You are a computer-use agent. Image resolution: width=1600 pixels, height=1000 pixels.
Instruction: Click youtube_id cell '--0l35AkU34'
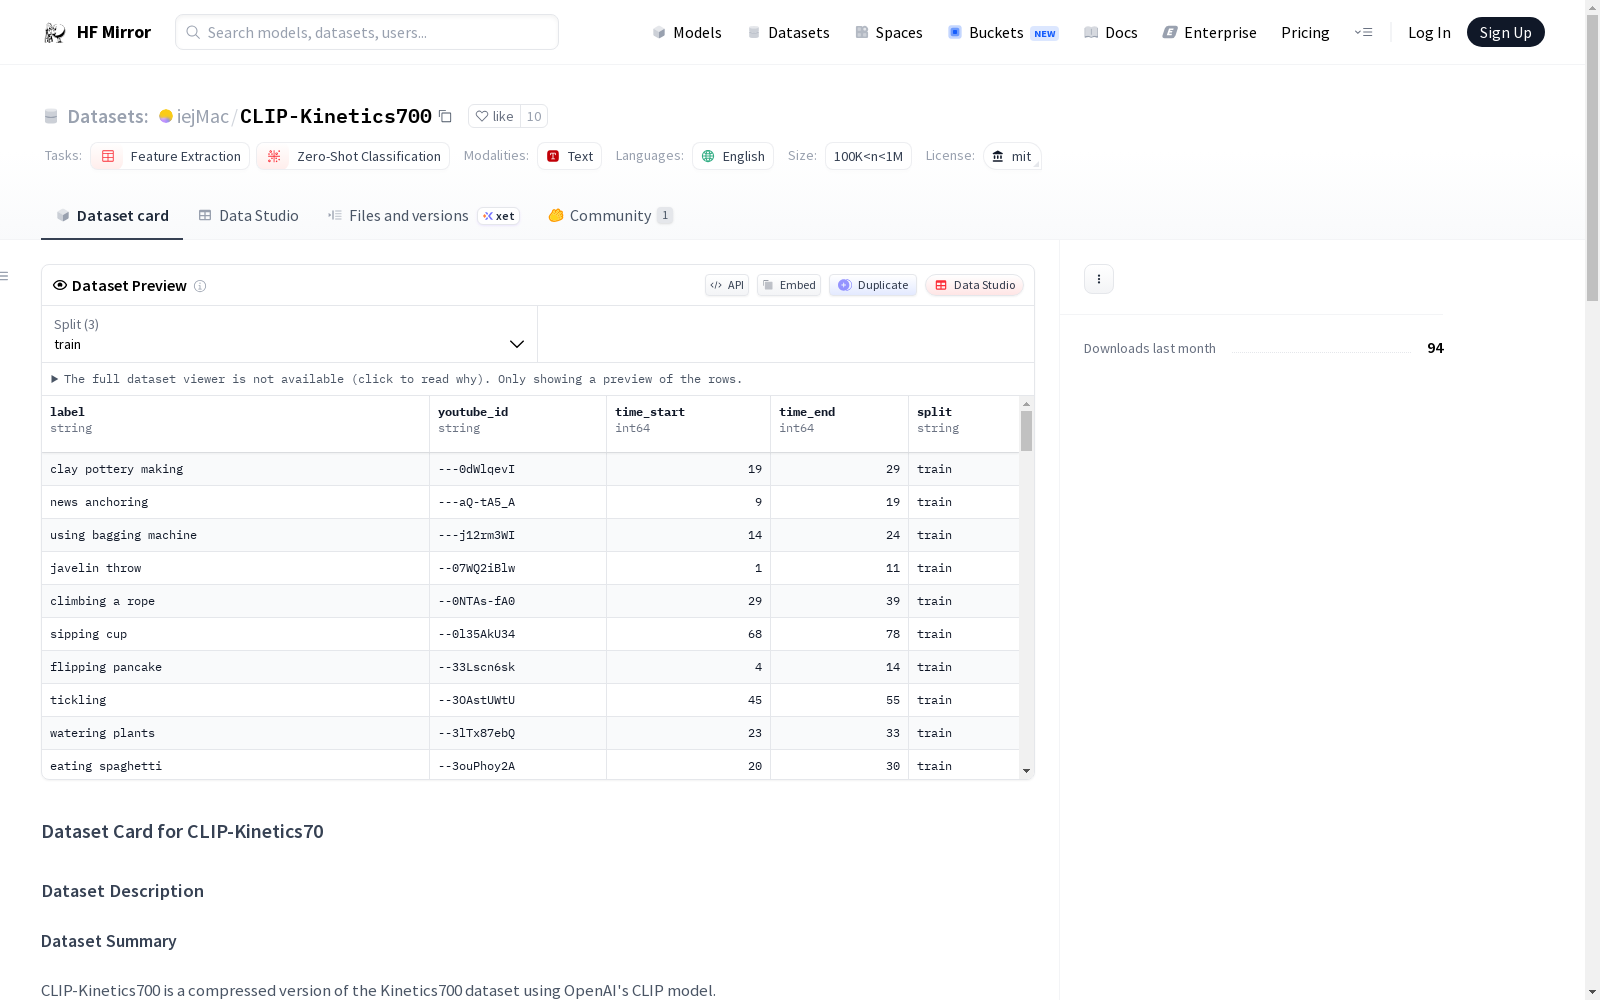[x=517, y=634]
